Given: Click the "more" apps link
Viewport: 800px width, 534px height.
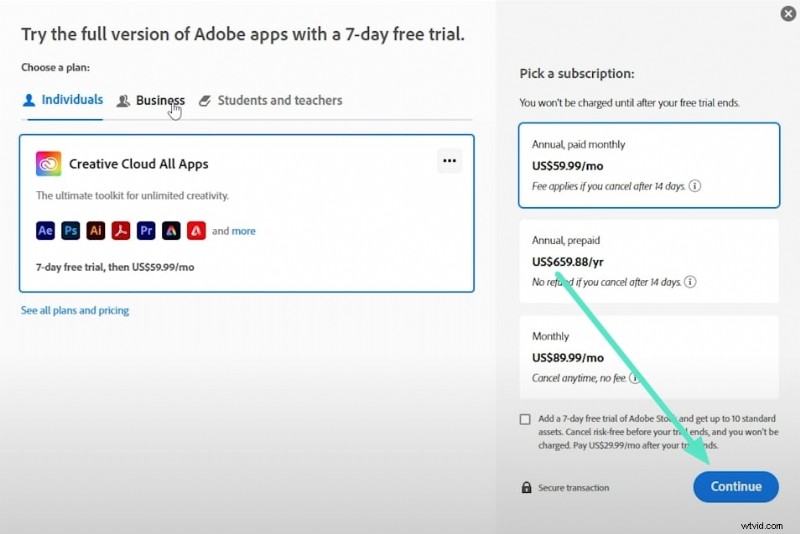Looking at the screenshot, I should click(243, 231).
